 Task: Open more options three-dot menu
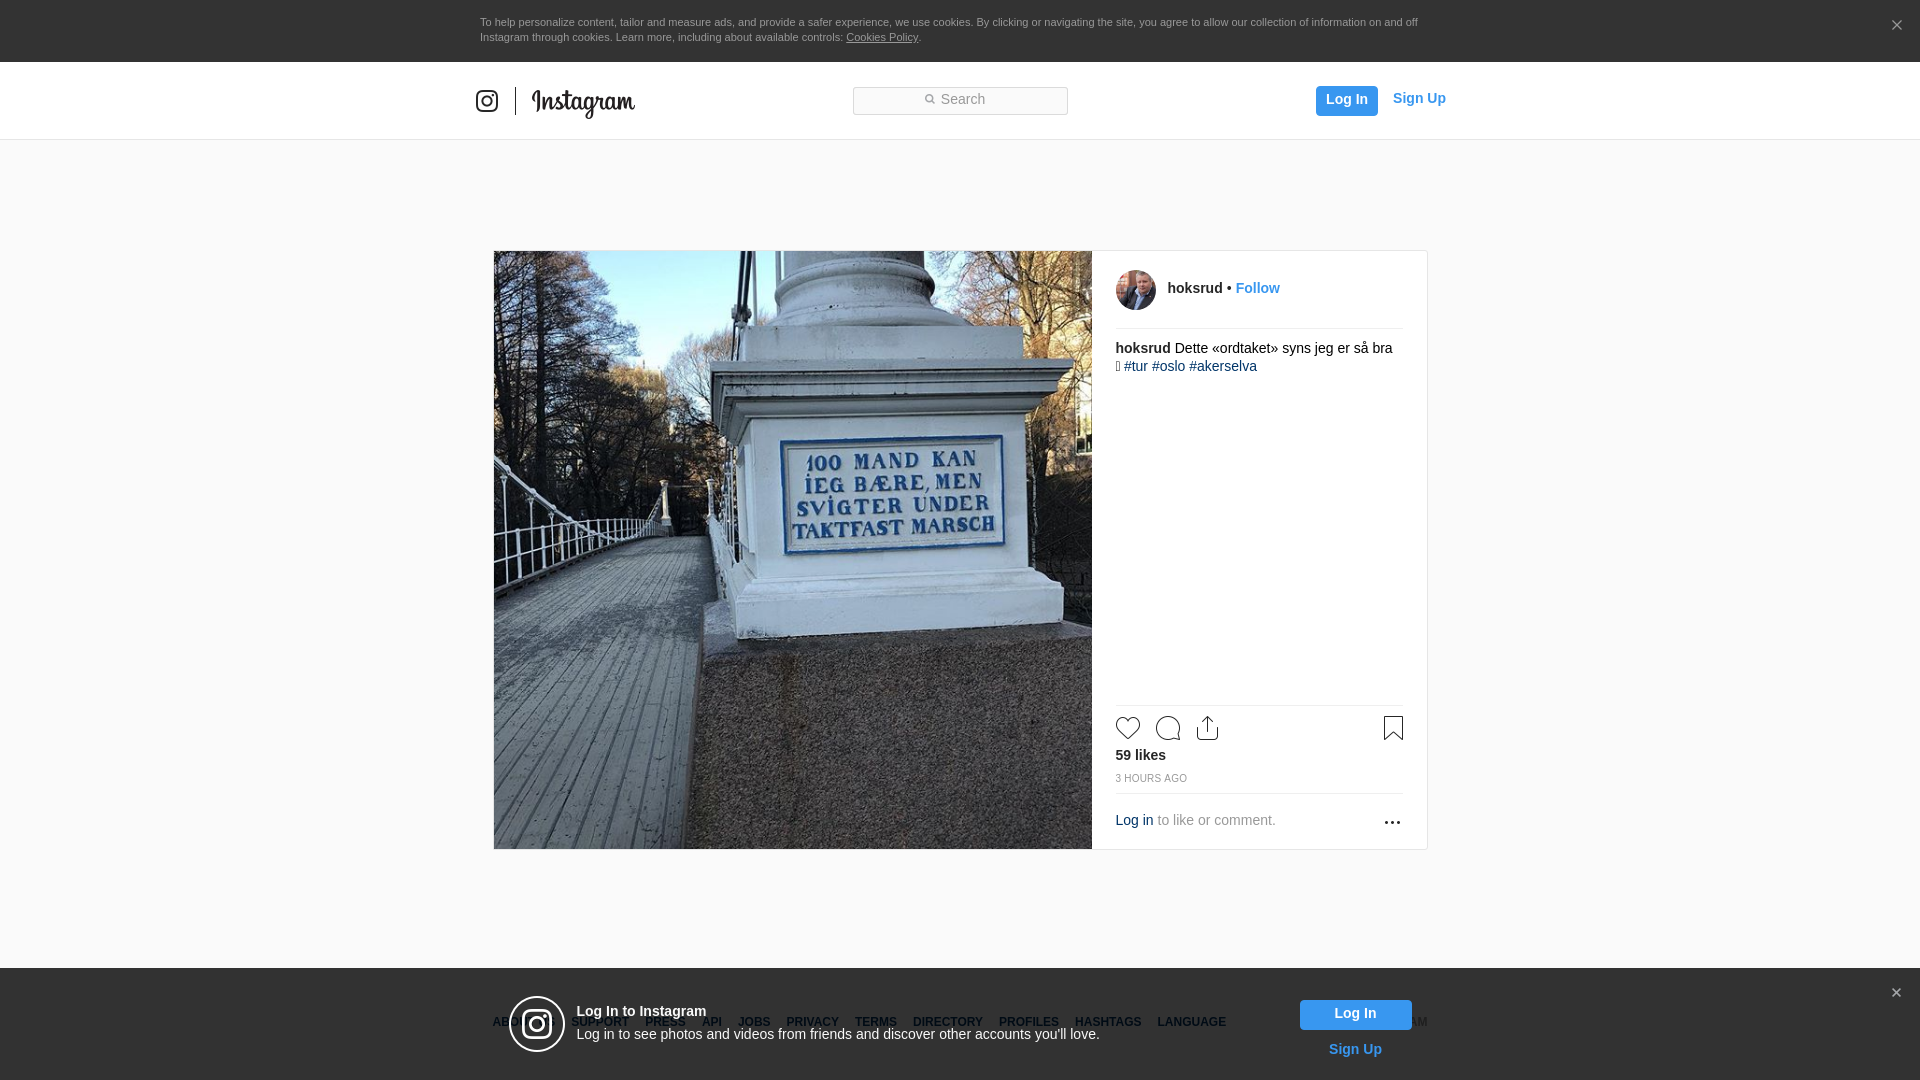(x=1392, y=822)
